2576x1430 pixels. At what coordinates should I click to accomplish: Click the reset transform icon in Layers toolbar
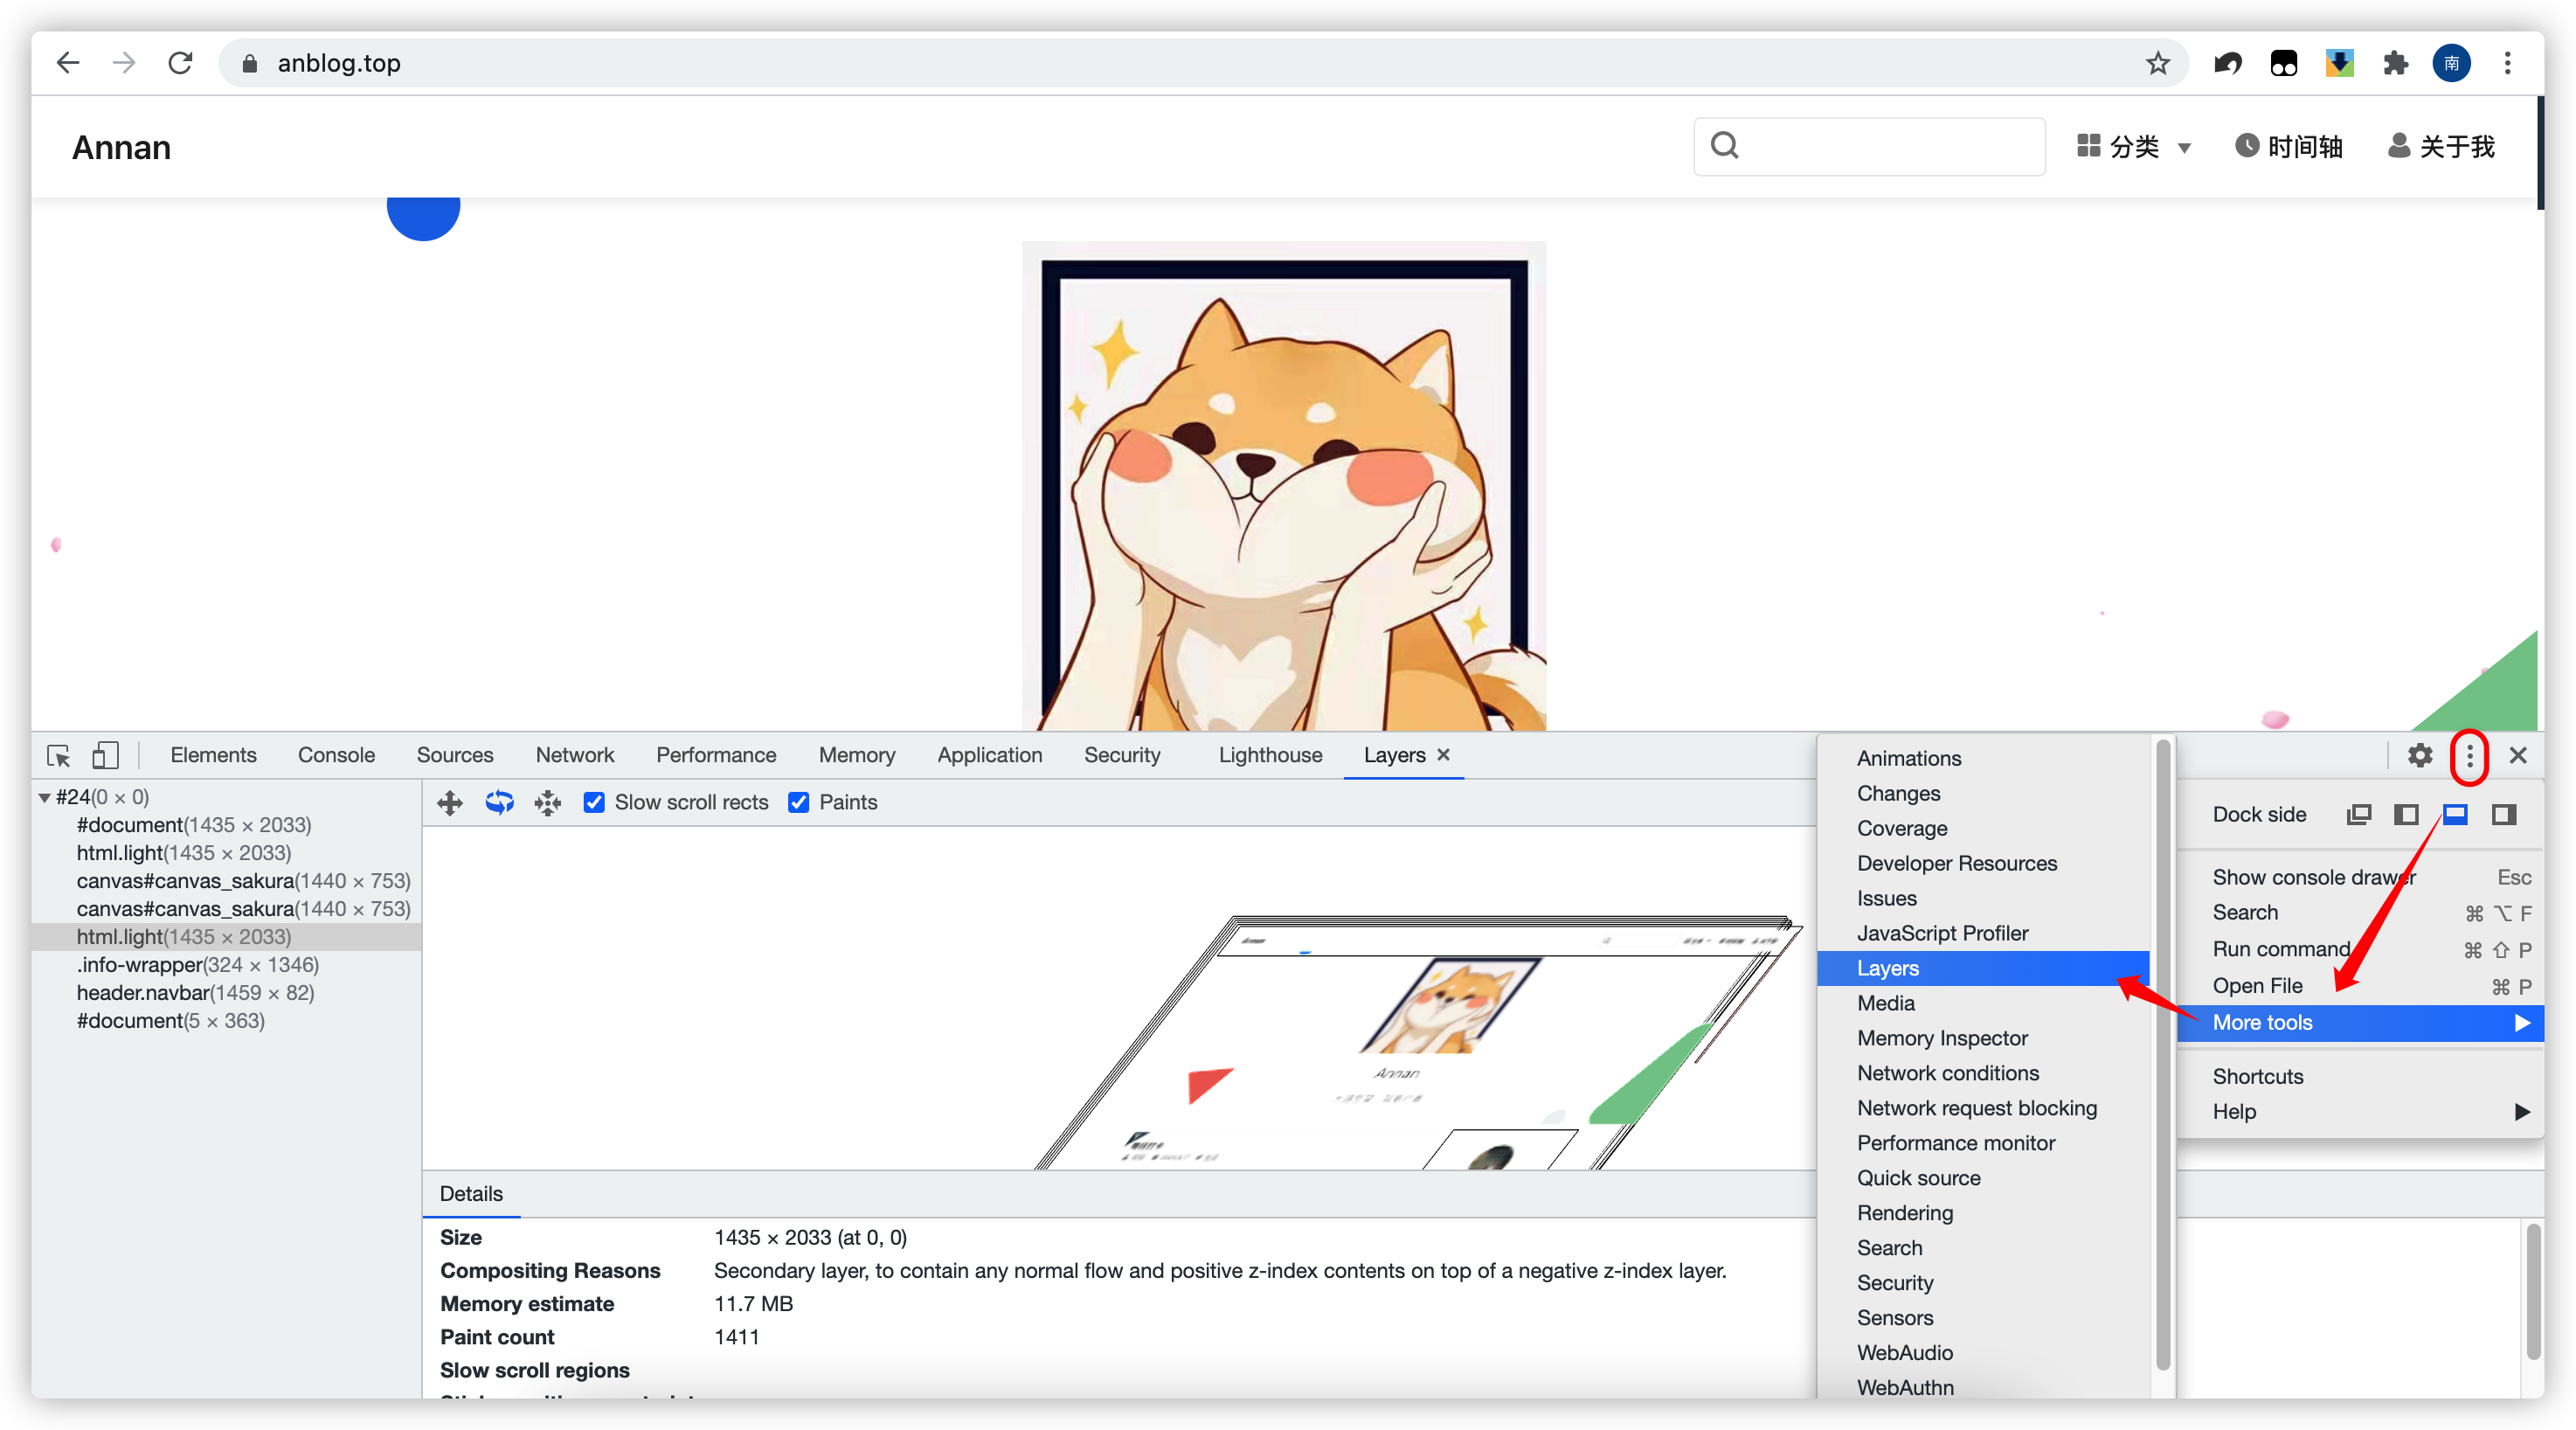pos(548,802)
